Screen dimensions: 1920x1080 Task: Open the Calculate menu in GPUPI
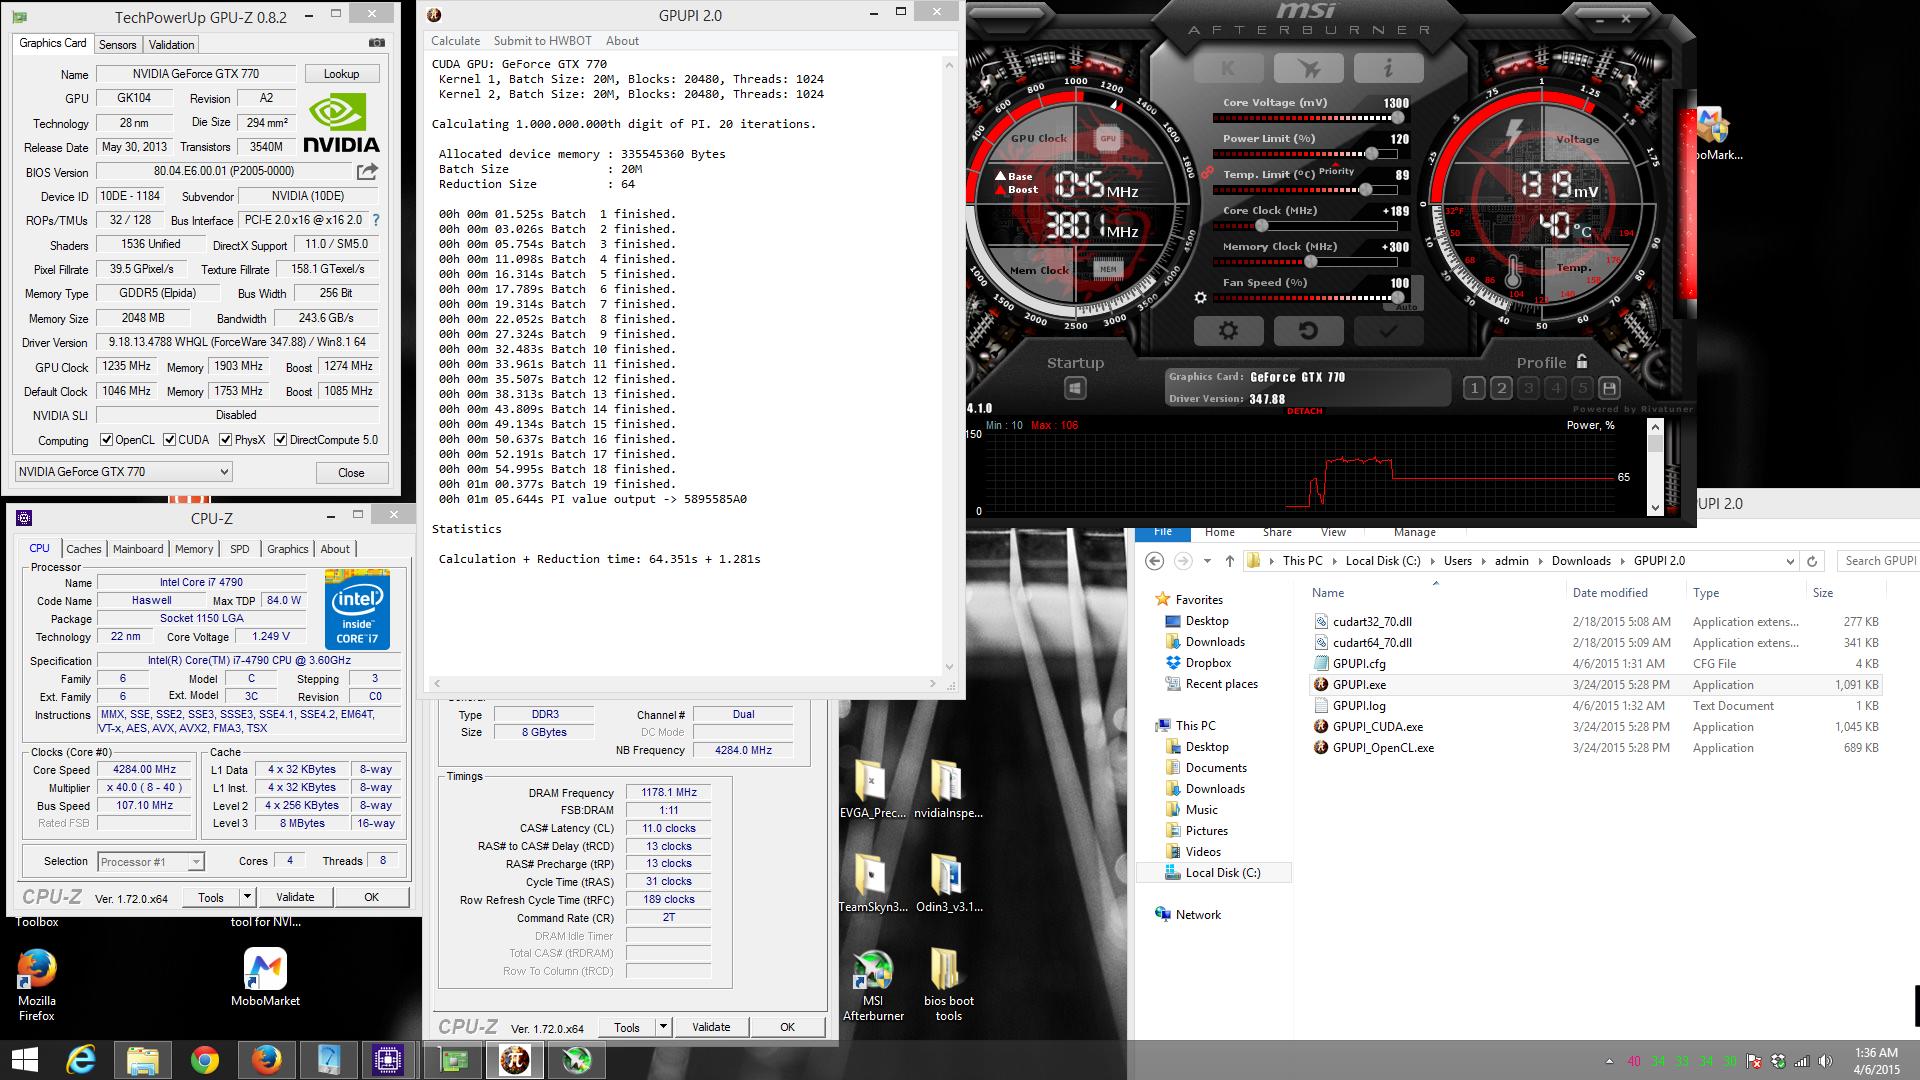[455, 41]
